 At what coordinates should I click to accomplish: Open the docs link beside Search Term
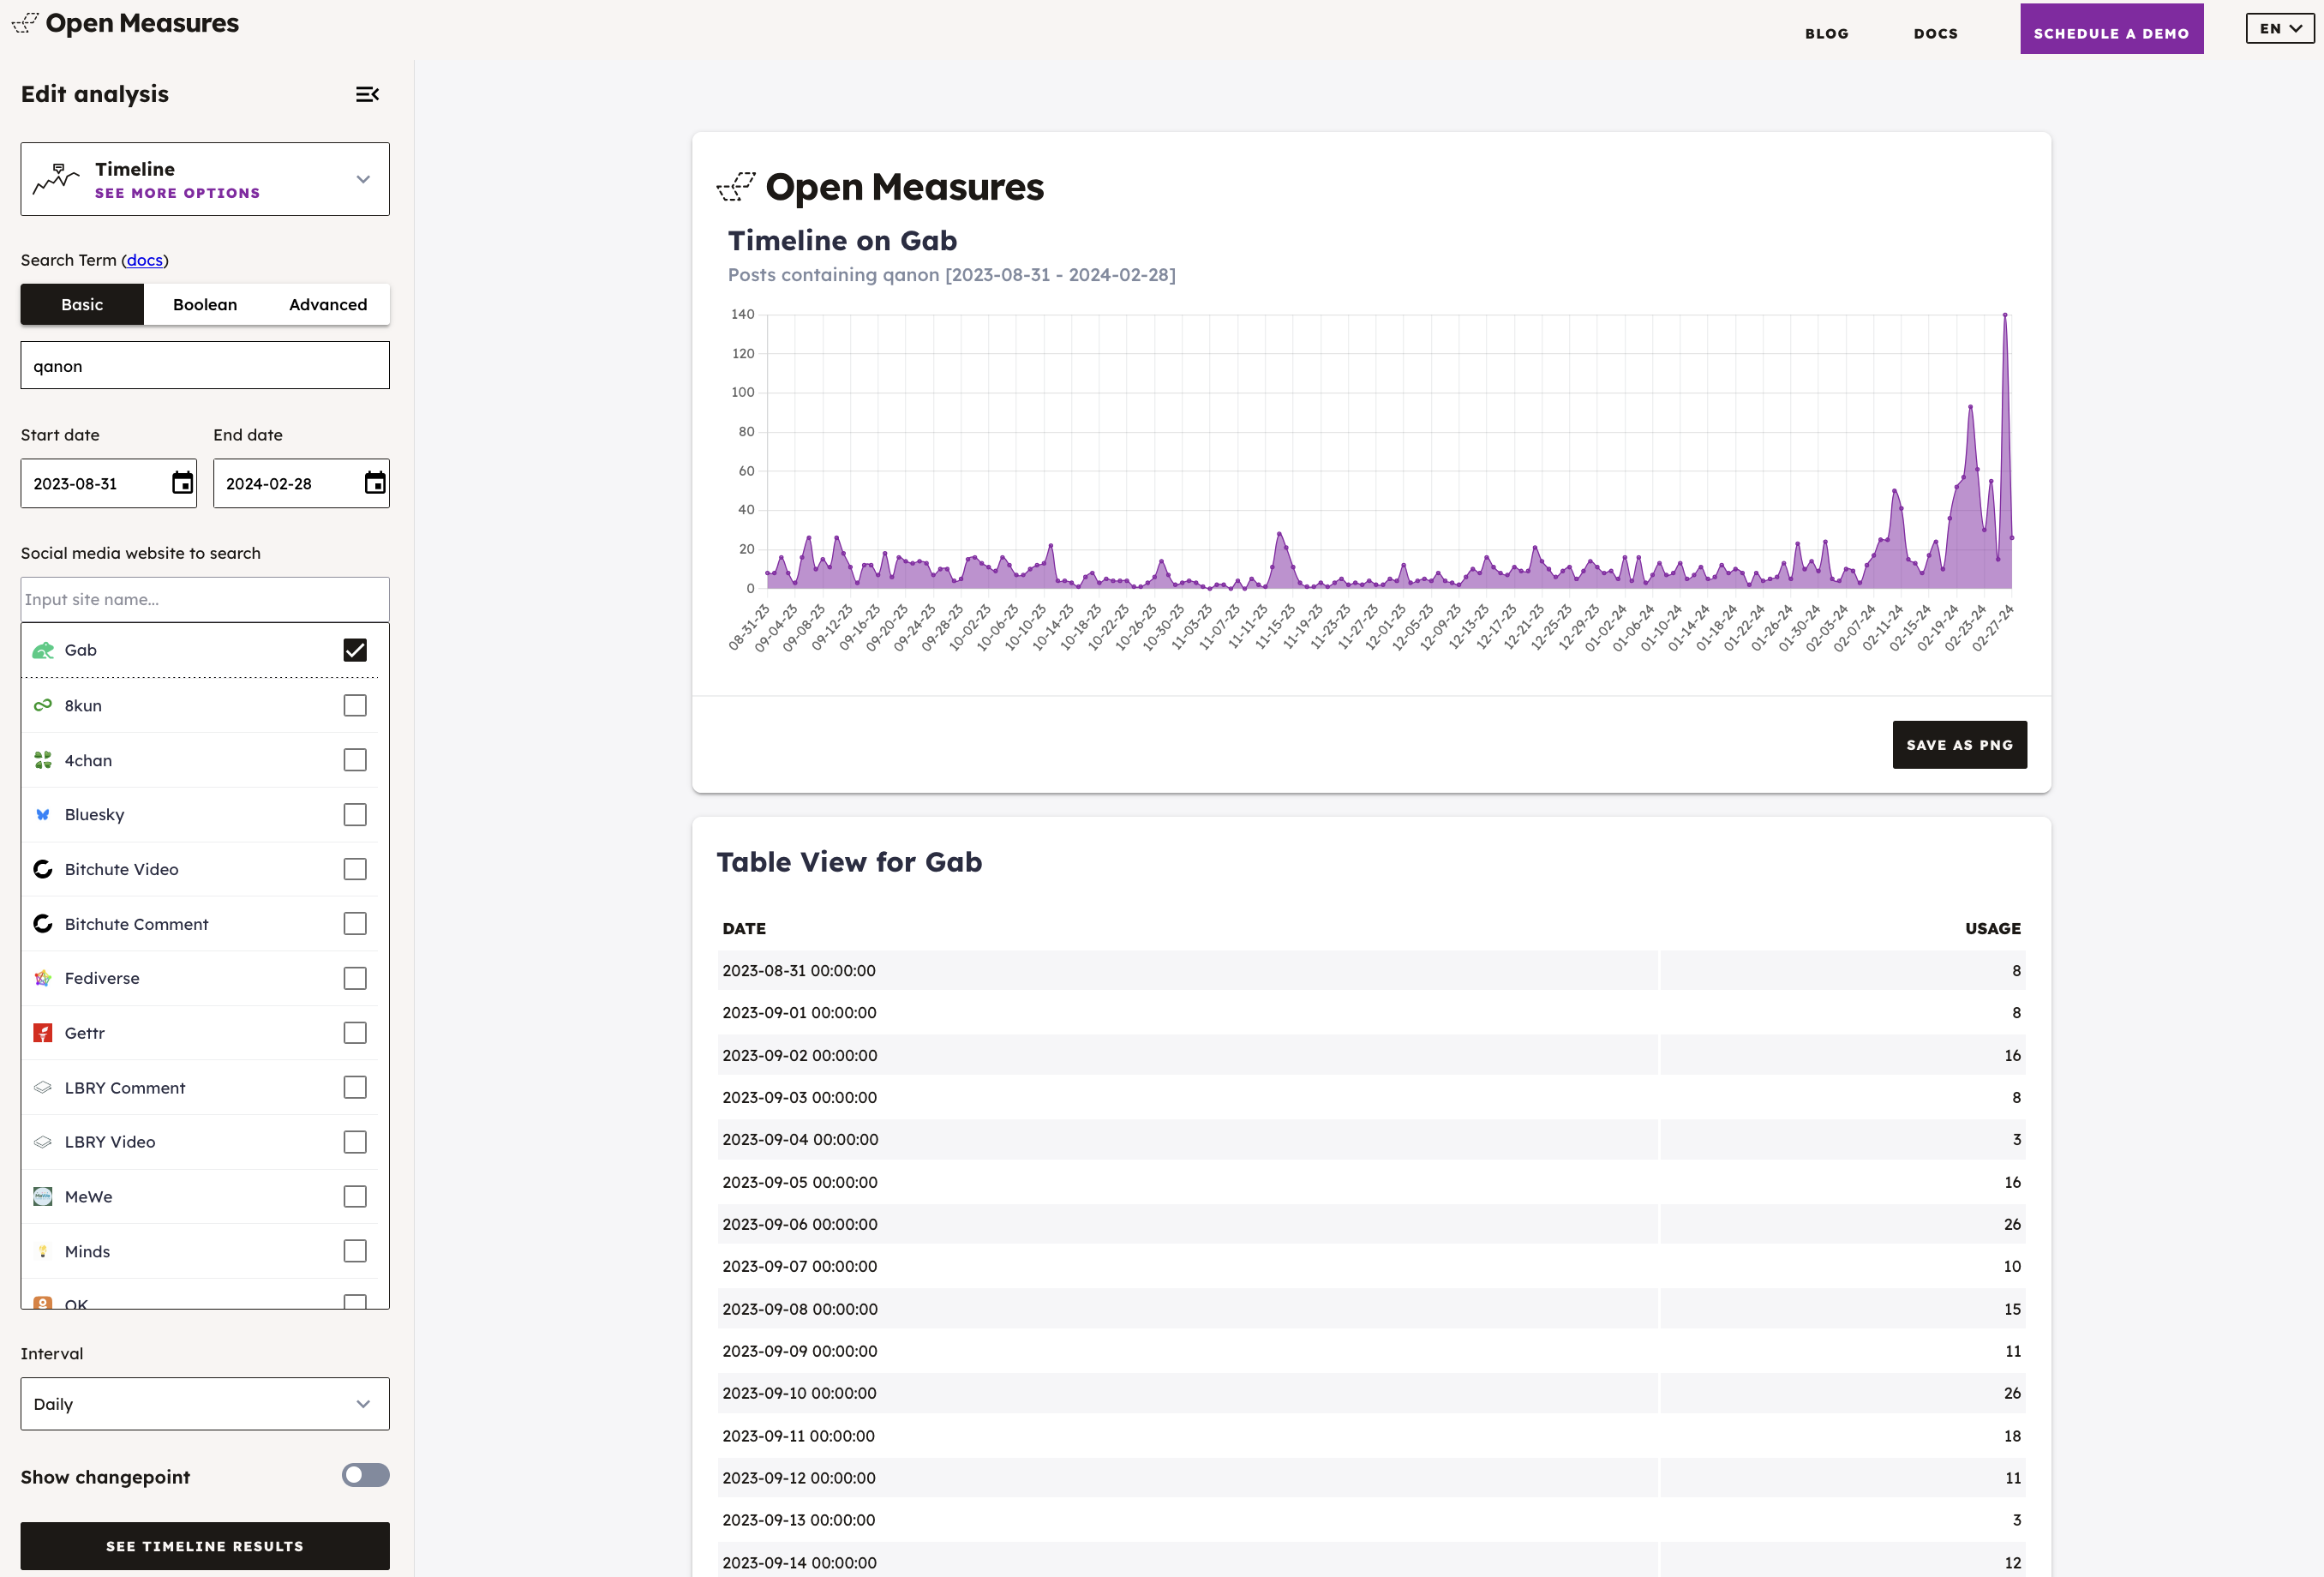click(x=144, y=260)
